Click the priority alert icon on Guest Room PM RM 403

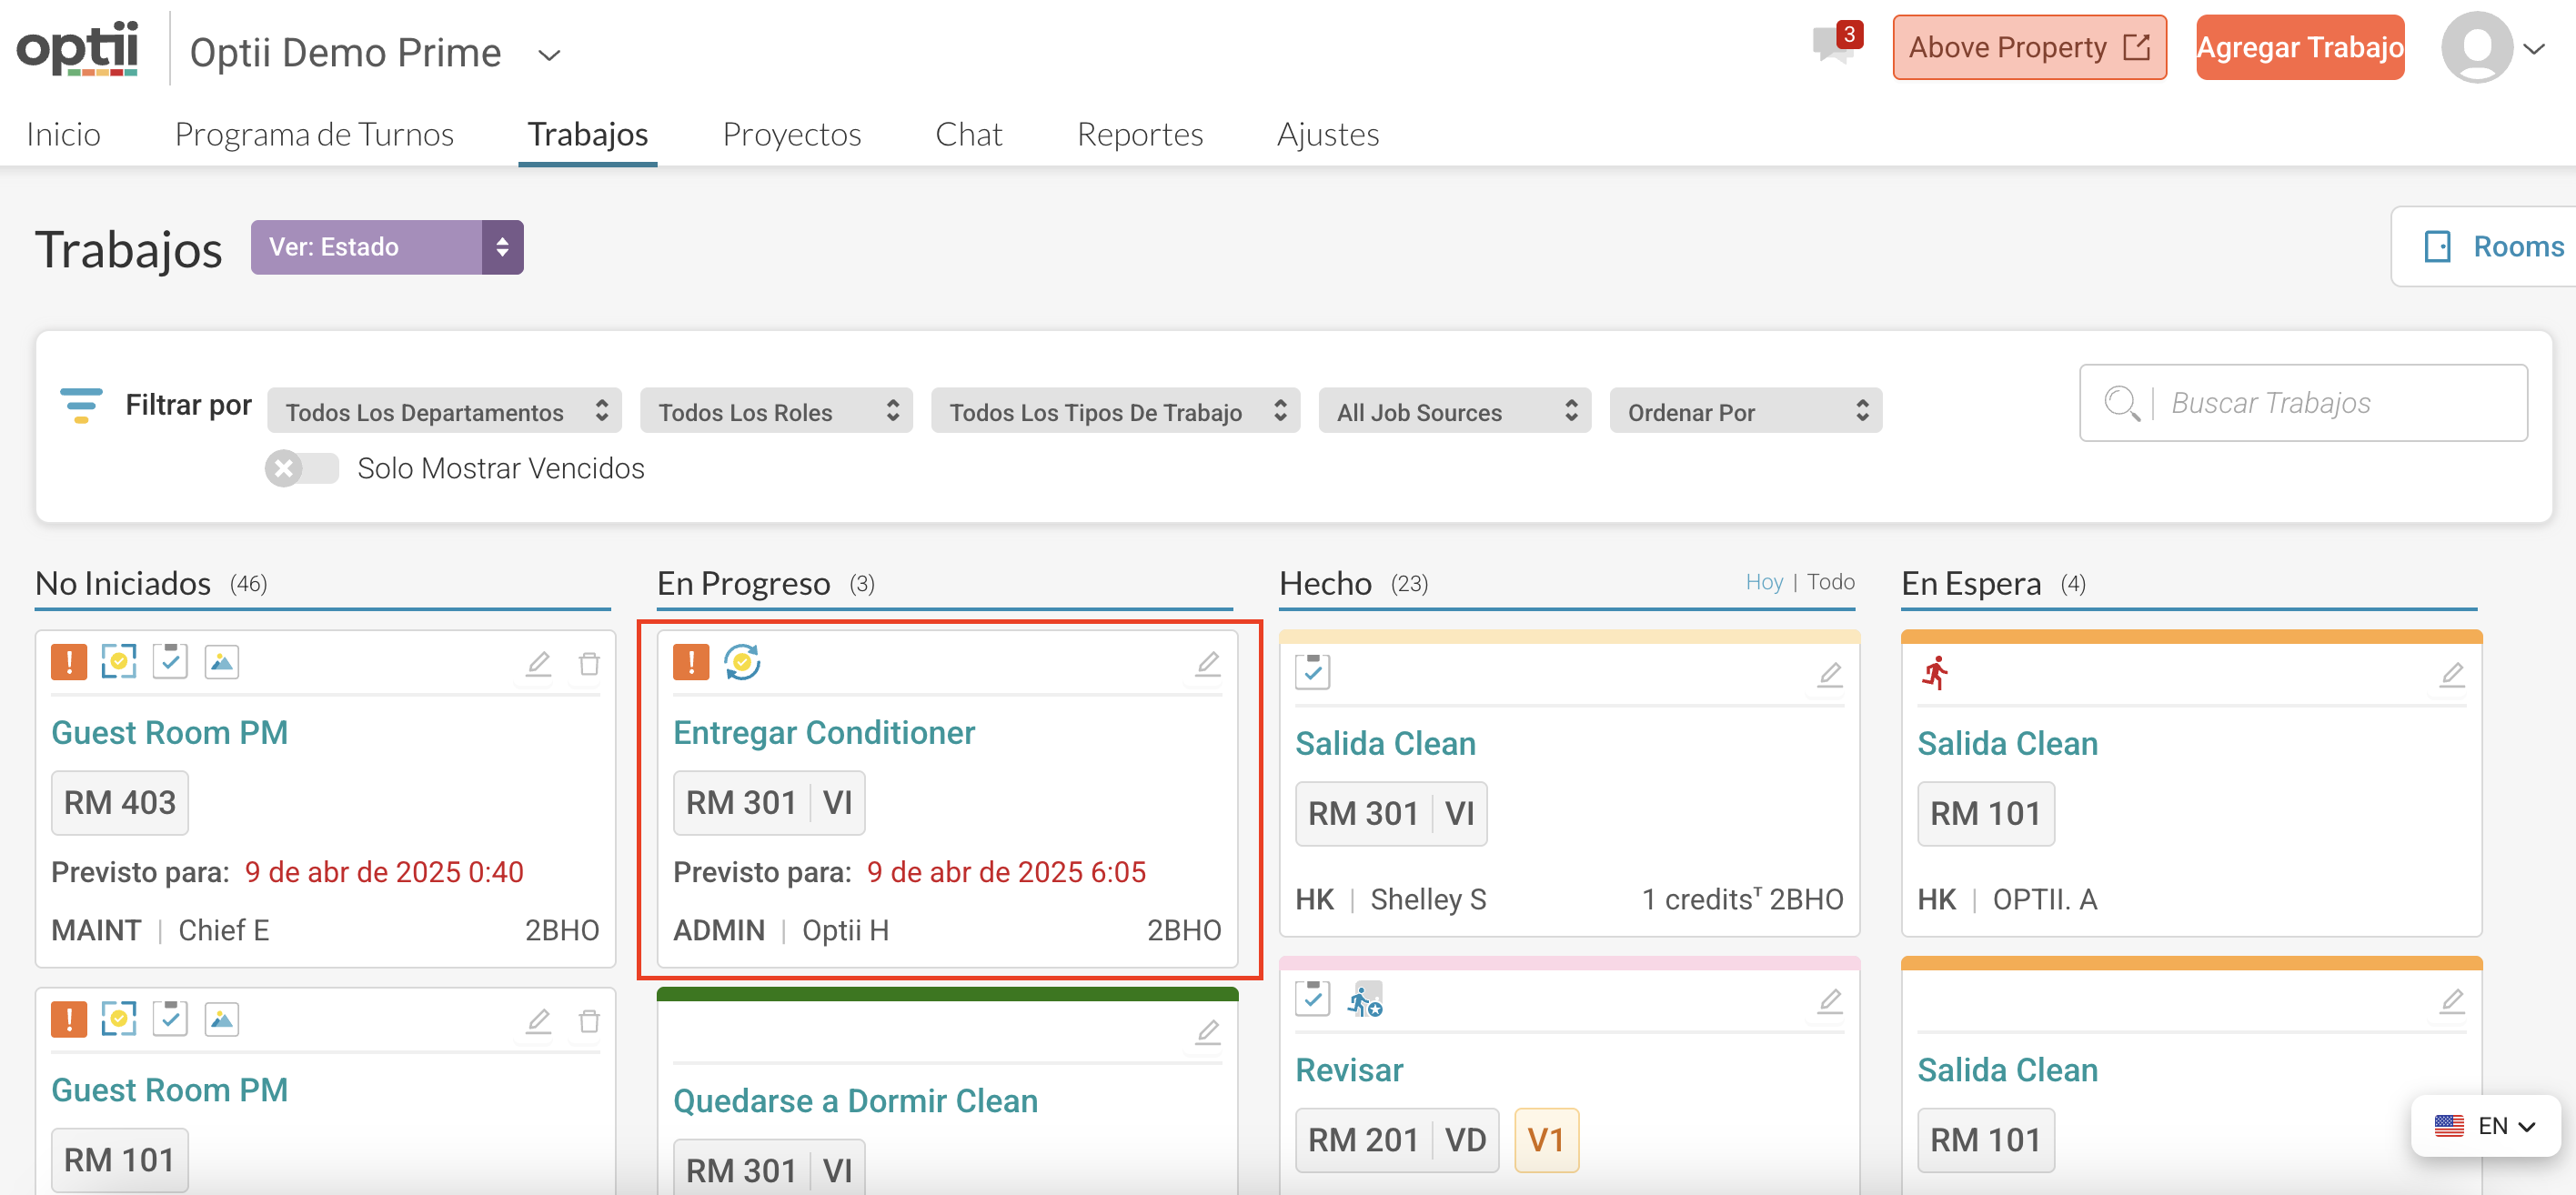(x=69, y=662)
